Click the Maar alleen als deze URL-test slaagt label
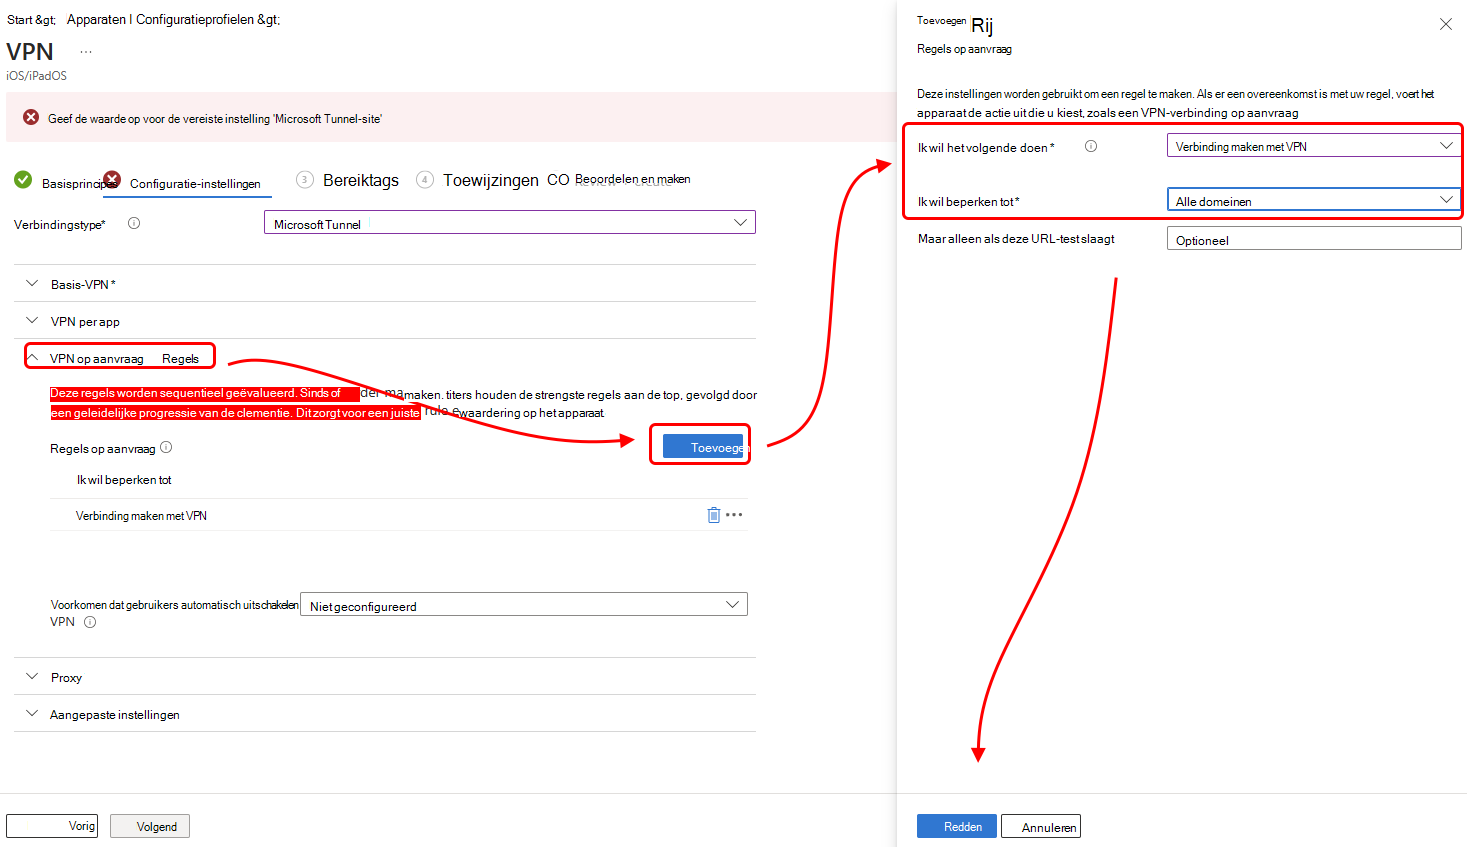Image resolution: width=1467 pixels, height=847 pixels. (1016, 239)
